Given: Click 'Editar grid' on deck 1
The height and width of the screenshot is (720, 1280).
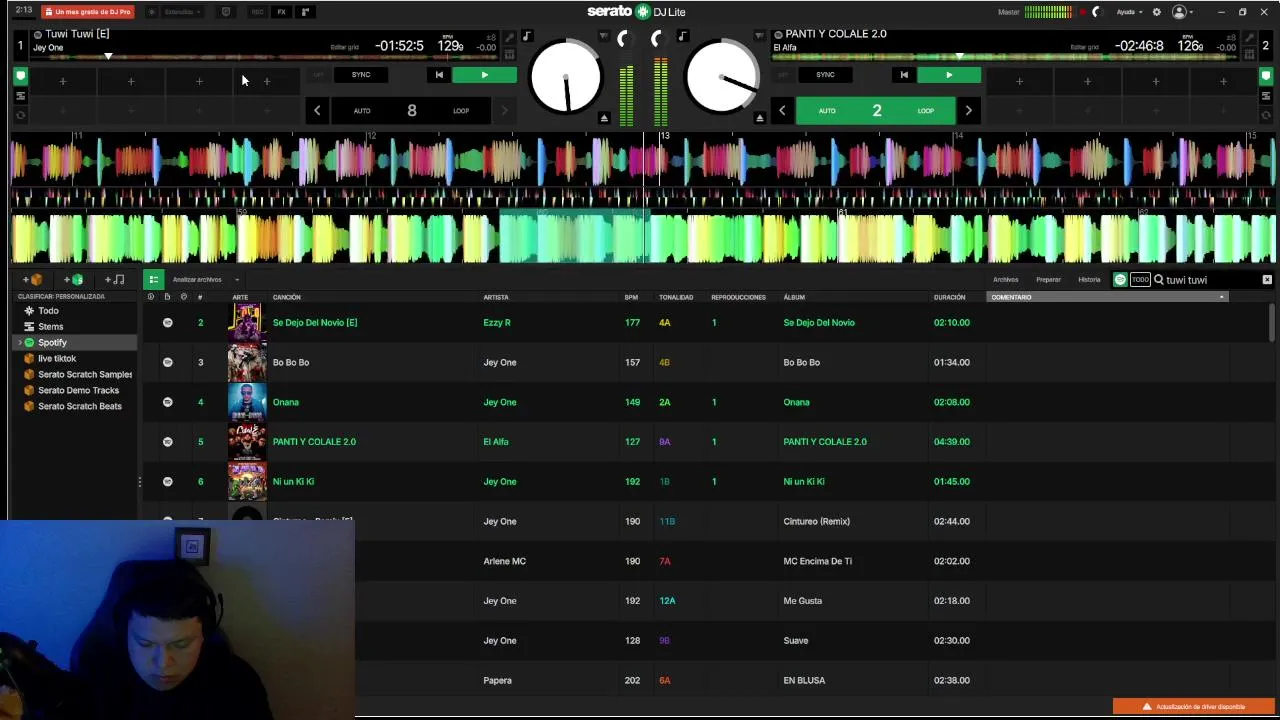Looking at the screenshot, I should (344, 47).
